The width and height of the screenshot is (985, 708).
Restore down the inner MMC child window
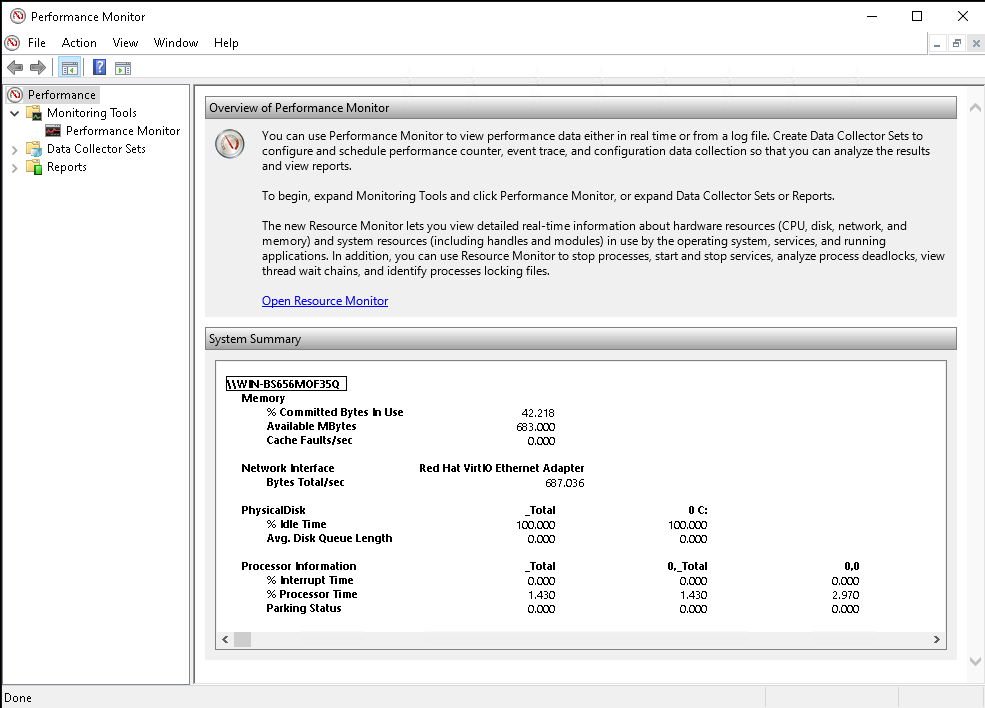[956, 43]
